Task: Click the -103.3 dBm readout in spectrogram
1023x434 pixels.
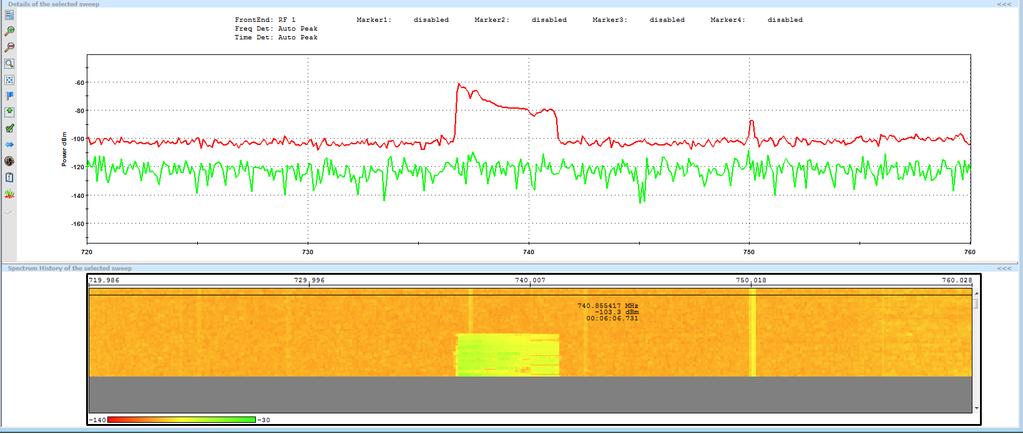Action: pos(617,312)
